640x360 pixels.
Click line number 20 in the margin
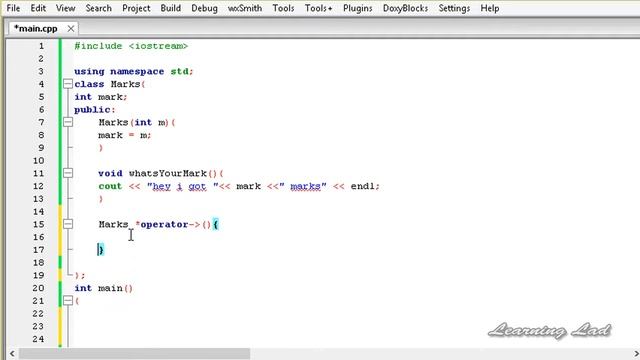click(x=38, y=288)
